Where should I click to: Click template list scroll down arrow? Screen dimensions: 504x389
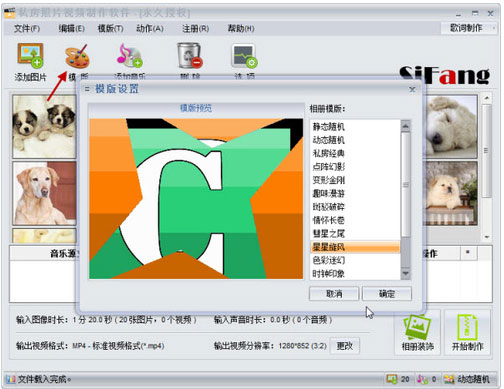(x=406, y=274)
